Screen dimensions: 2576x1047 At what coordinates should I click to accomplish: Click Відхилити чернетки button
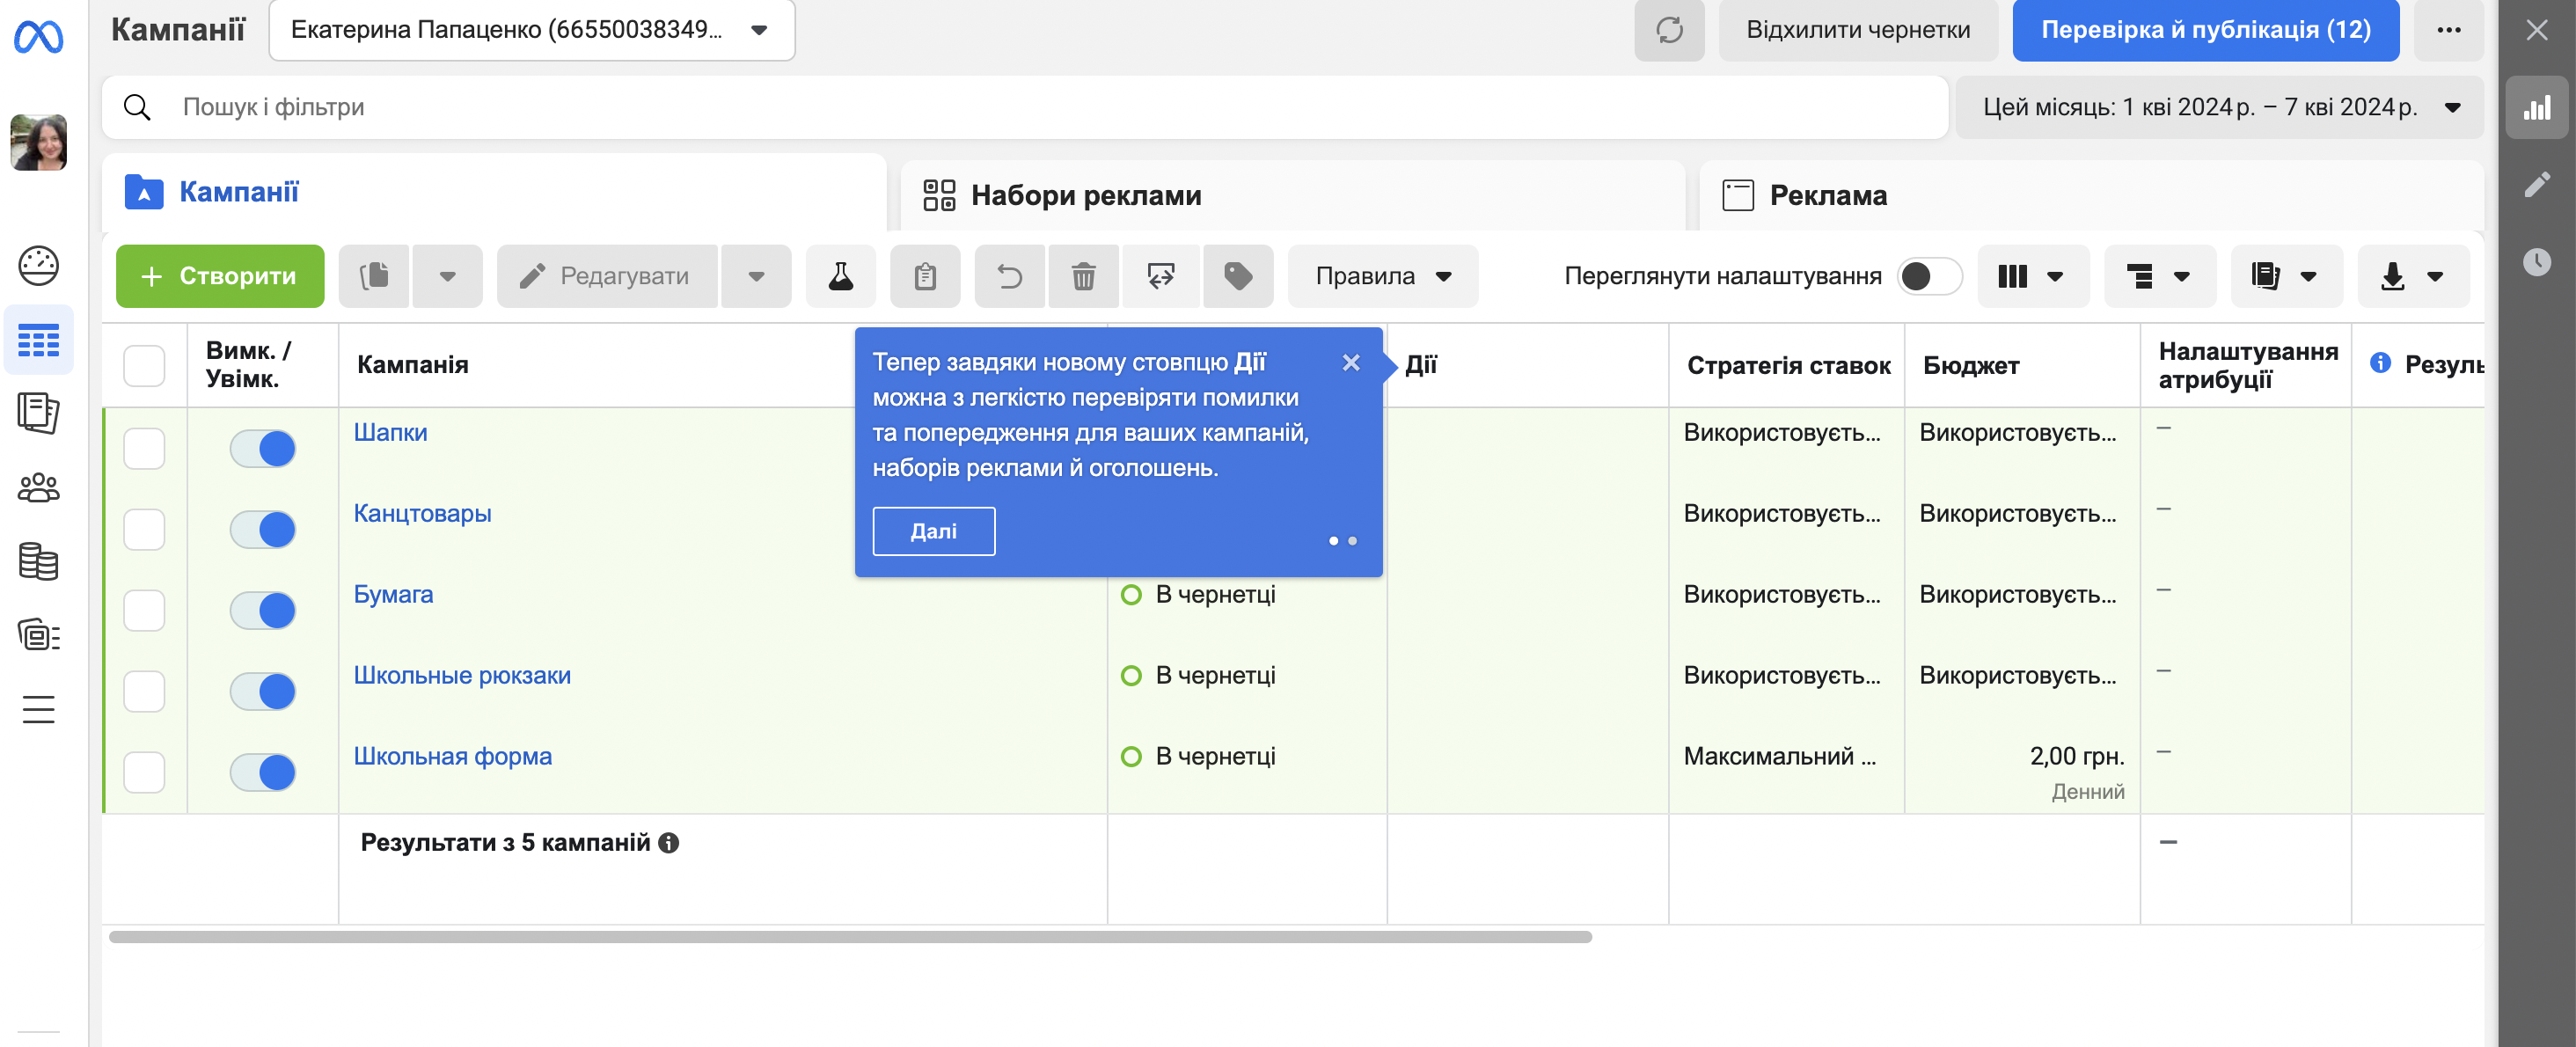(x=1858, y=30)
